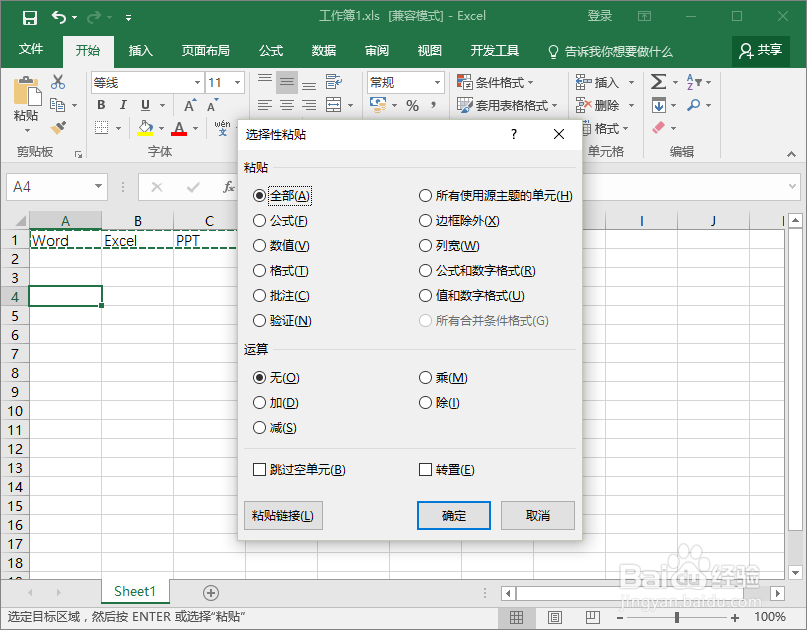Toggle Bold formatting button
Image resolution: width=807 pixels, height=630 pixels.
click(101, 105)
